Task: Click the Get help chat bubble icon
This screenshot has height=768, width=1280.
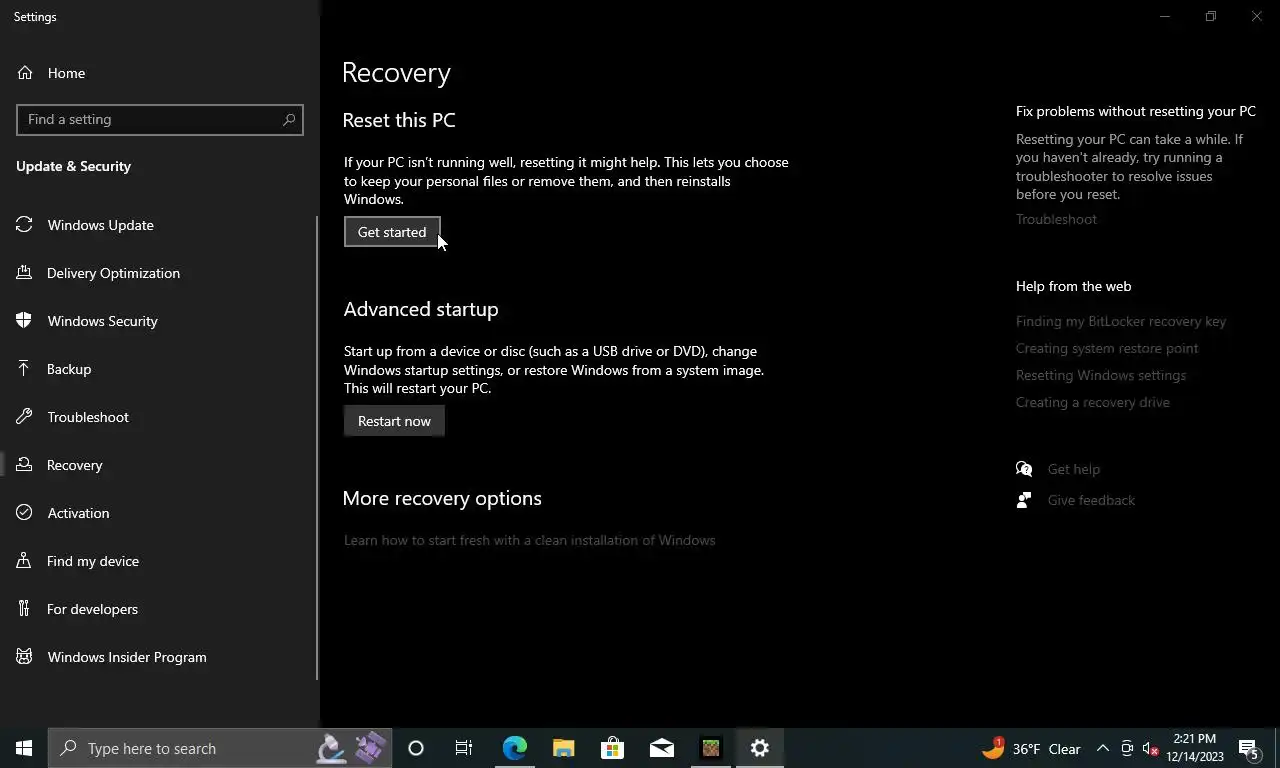Action: [1024, 469]
